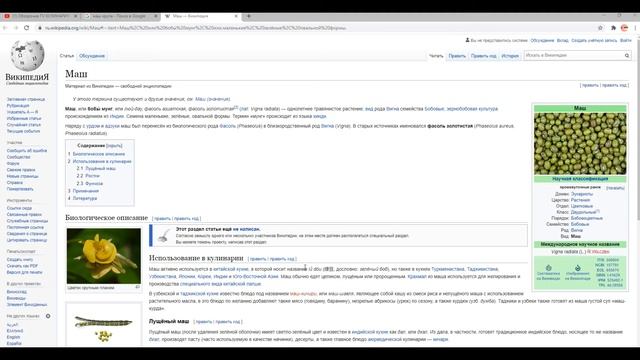Click Эукариоты link in infobox

582,194
